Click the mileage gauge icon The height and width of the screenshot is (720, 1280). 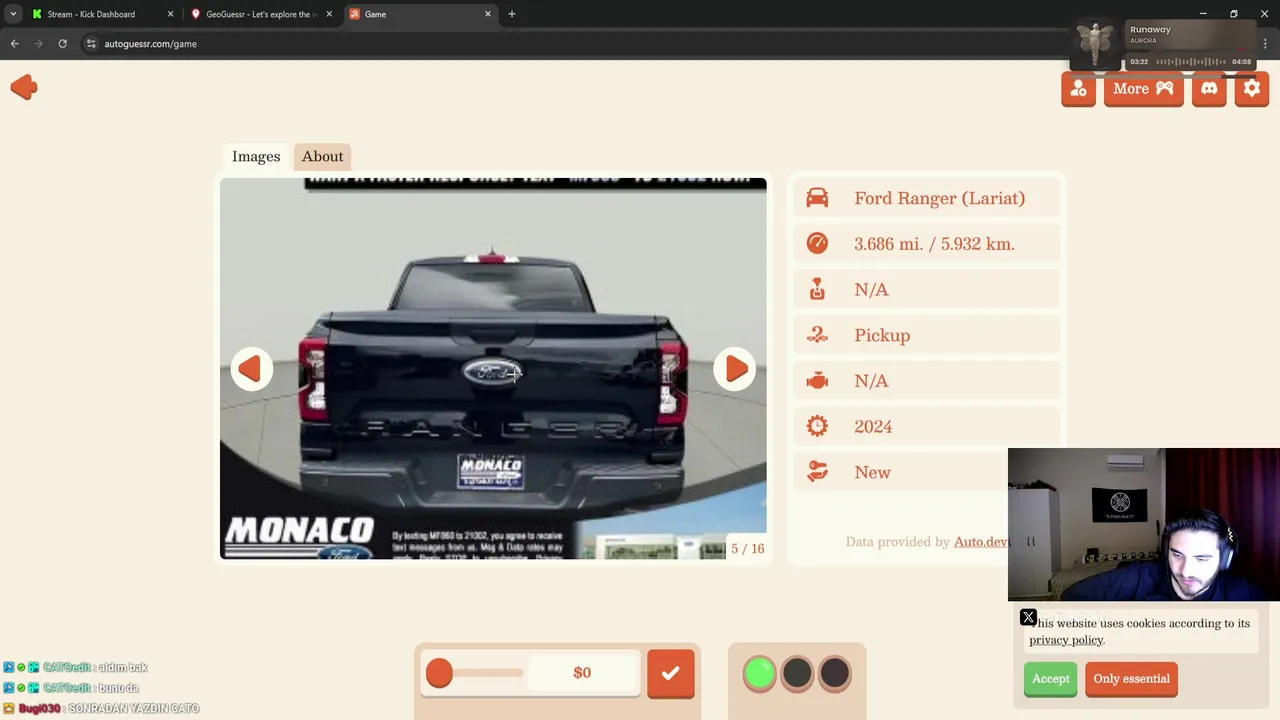(817, 243)
